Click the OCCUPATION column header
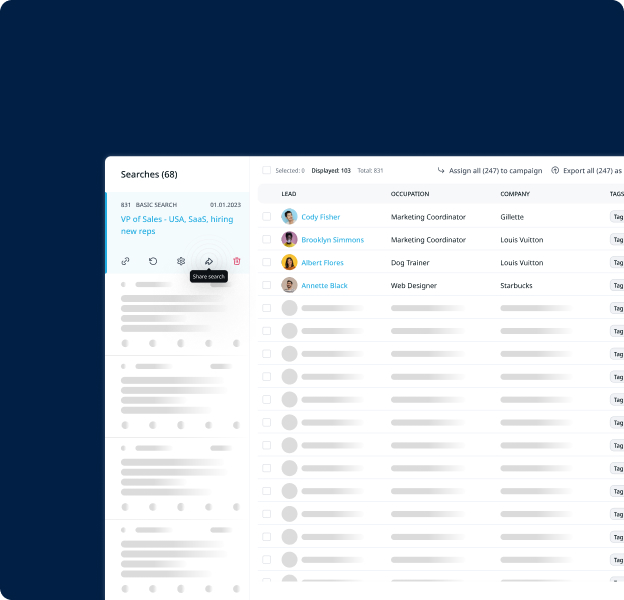The height and width of the screenshot is (600, 624). [x=410, y=194]
